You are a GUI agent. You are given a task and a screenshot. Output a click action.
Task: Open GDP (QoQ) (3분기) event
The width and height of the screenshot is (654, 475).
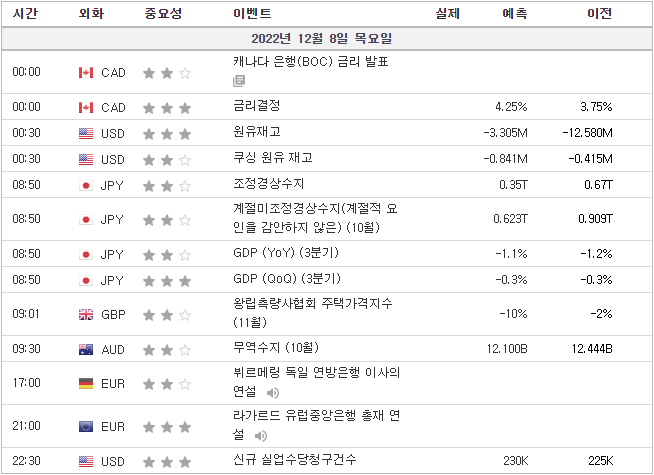click(x=287, y=278)
